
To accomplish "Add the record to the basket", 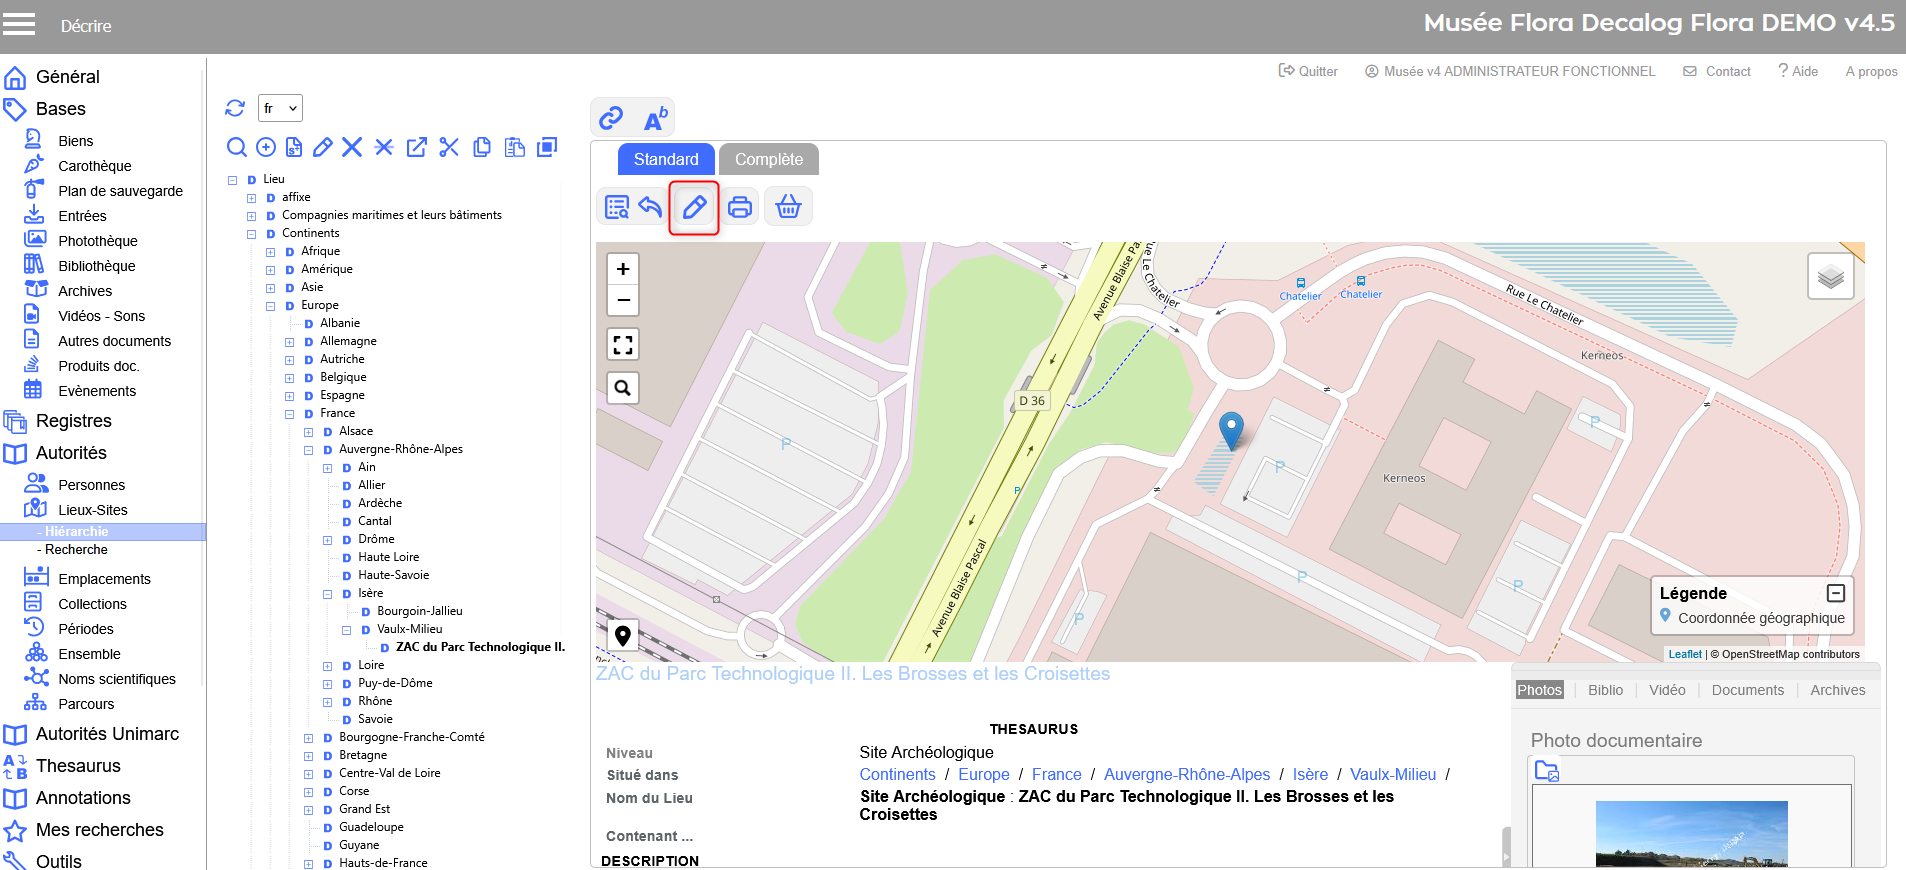I will 788,207.
